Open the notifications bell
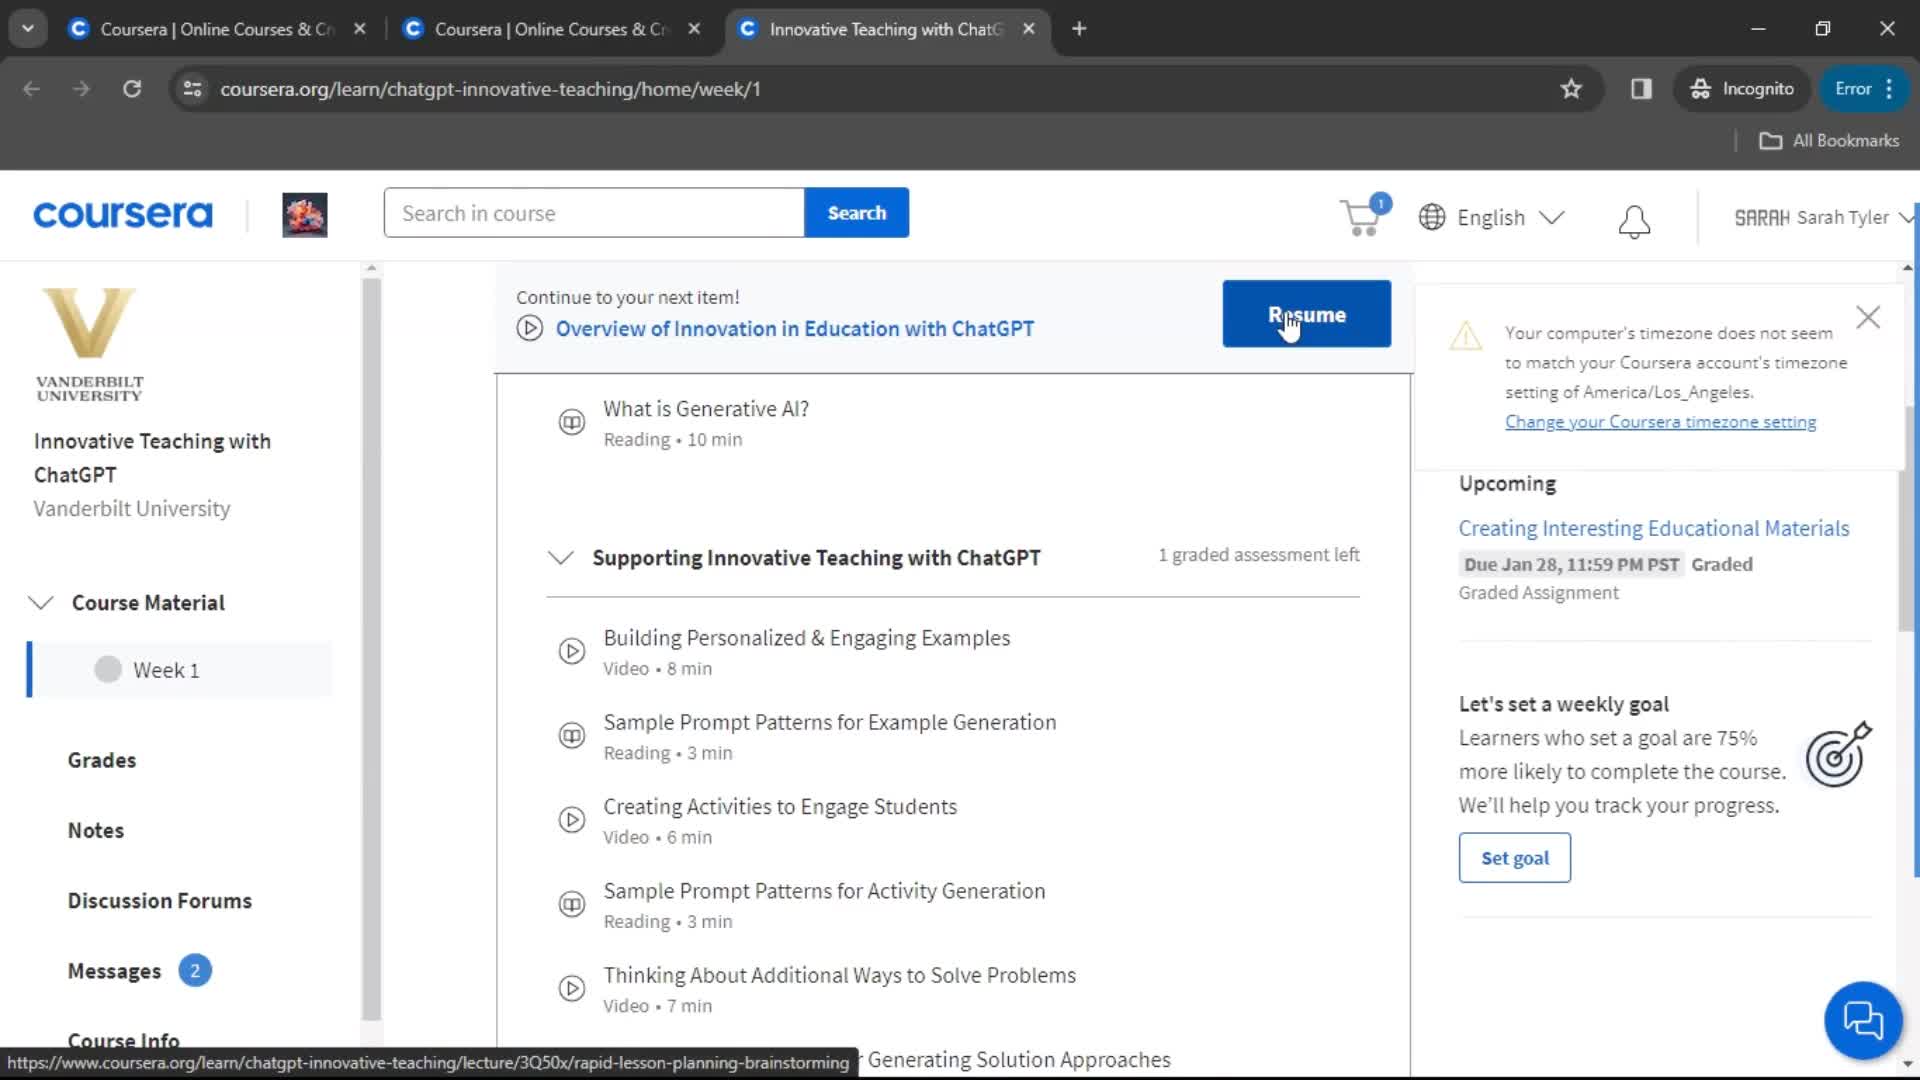 [x=1634, y=221]
